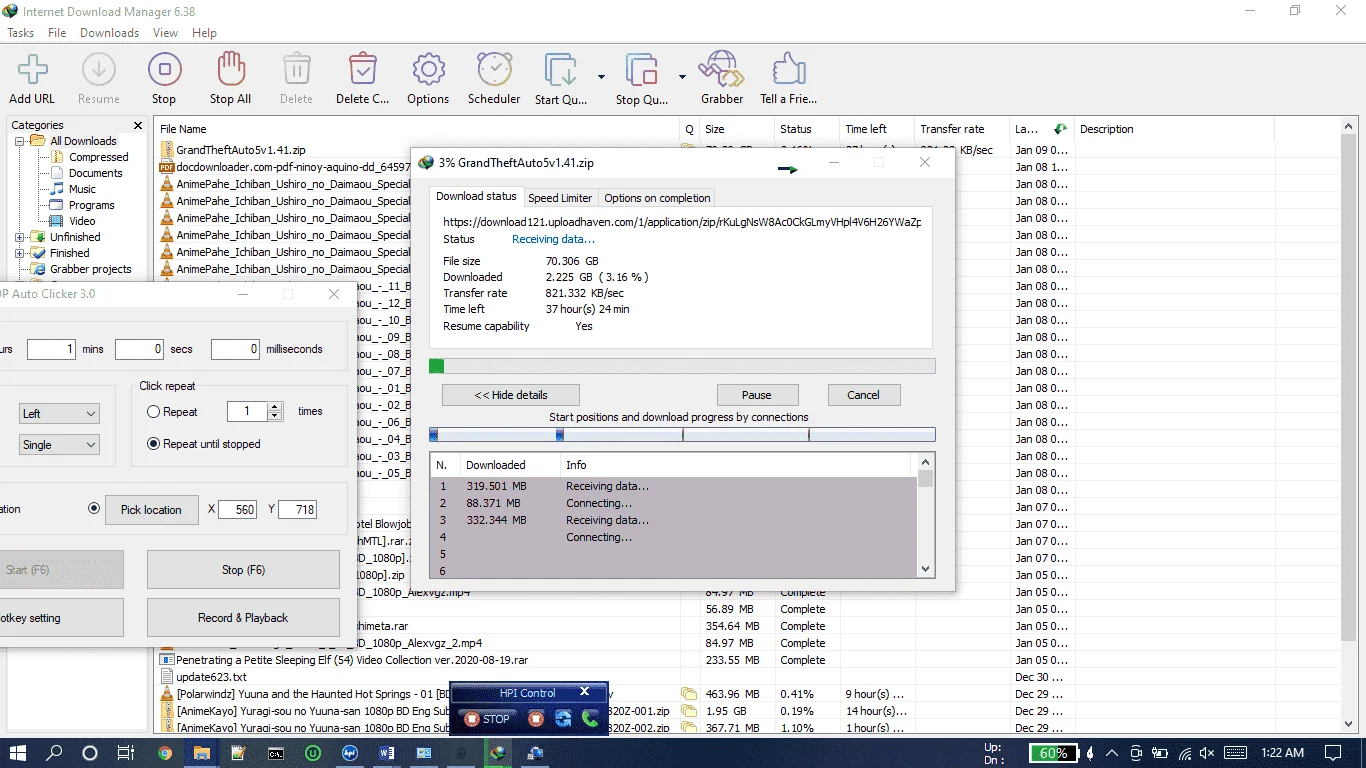This screenshot has height=768, width=1366.
Task: Increase the repeat times spinner
Action: coord(276,407)
